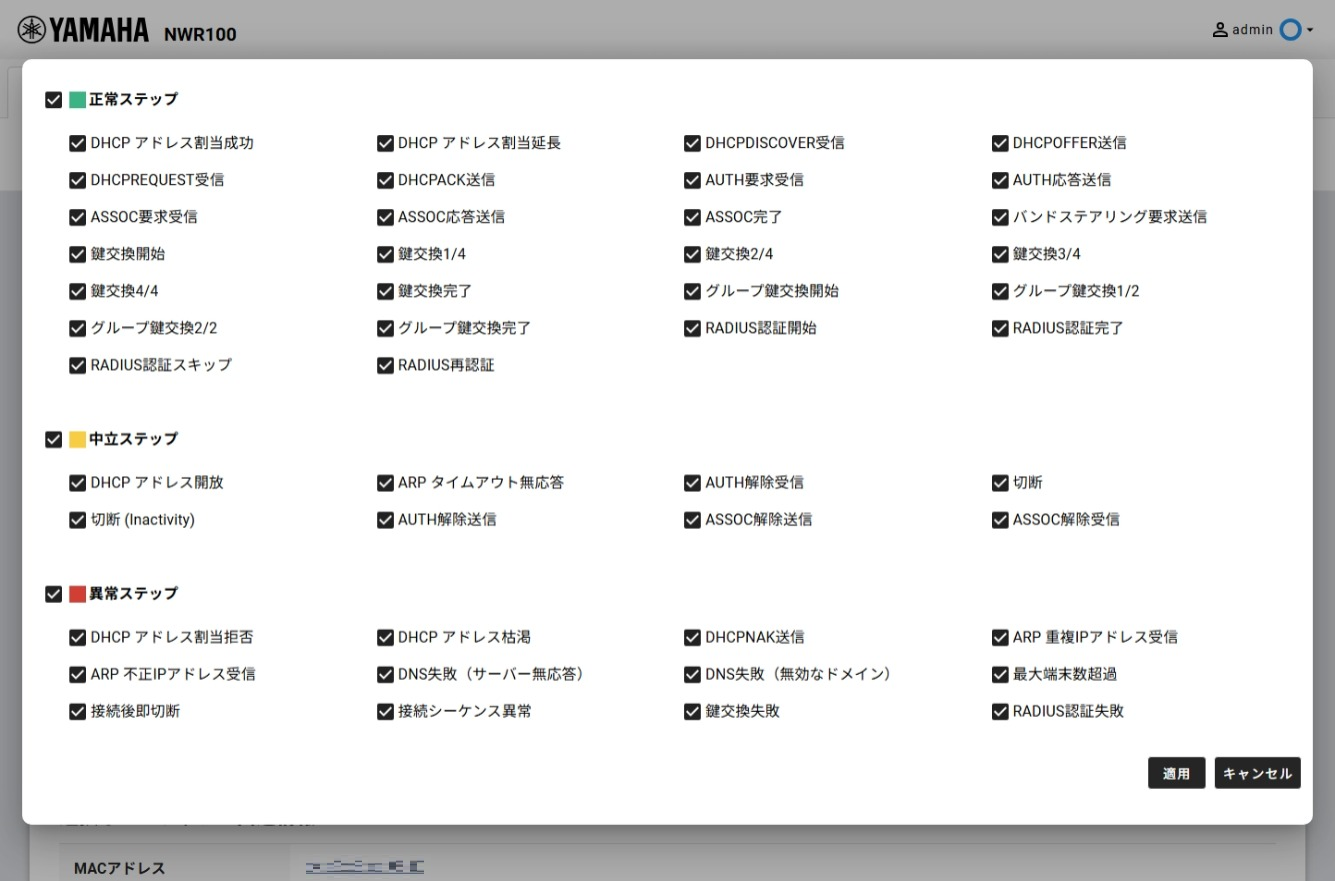Click the キャンセル button

[x=1257, y=773]
